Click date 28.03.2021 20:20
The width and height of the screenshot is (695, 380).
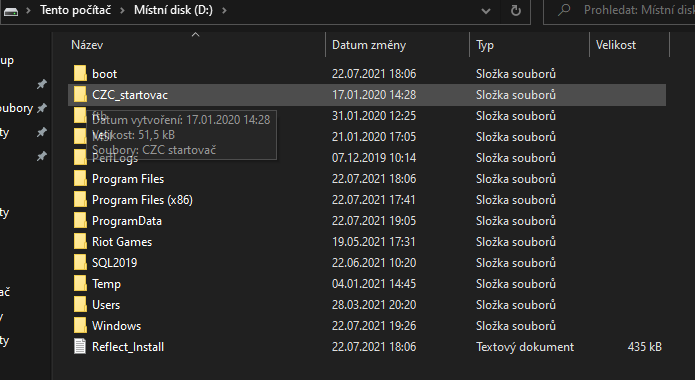click(374, 305)
